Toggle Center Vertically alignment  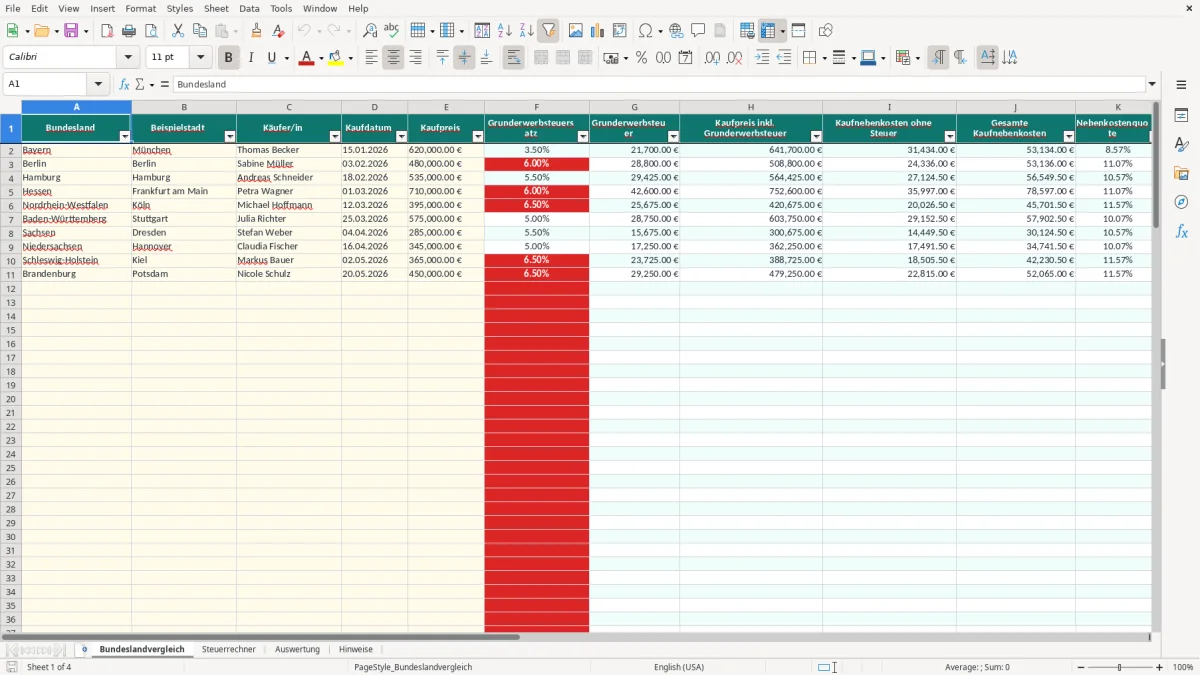(x=464, y=58)
